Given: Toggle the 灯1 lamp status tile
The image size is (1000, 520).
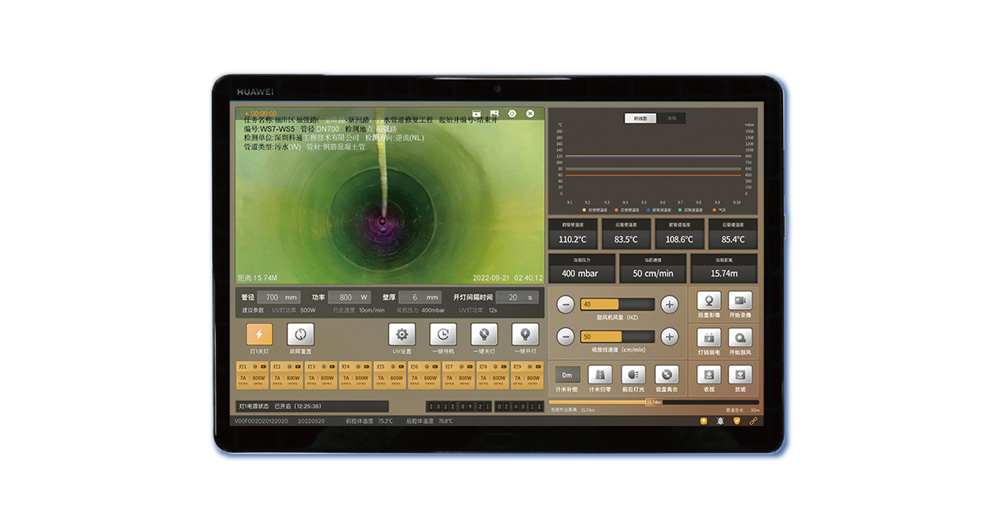Looking at the screenshot, I should click(x=253, y=375).
